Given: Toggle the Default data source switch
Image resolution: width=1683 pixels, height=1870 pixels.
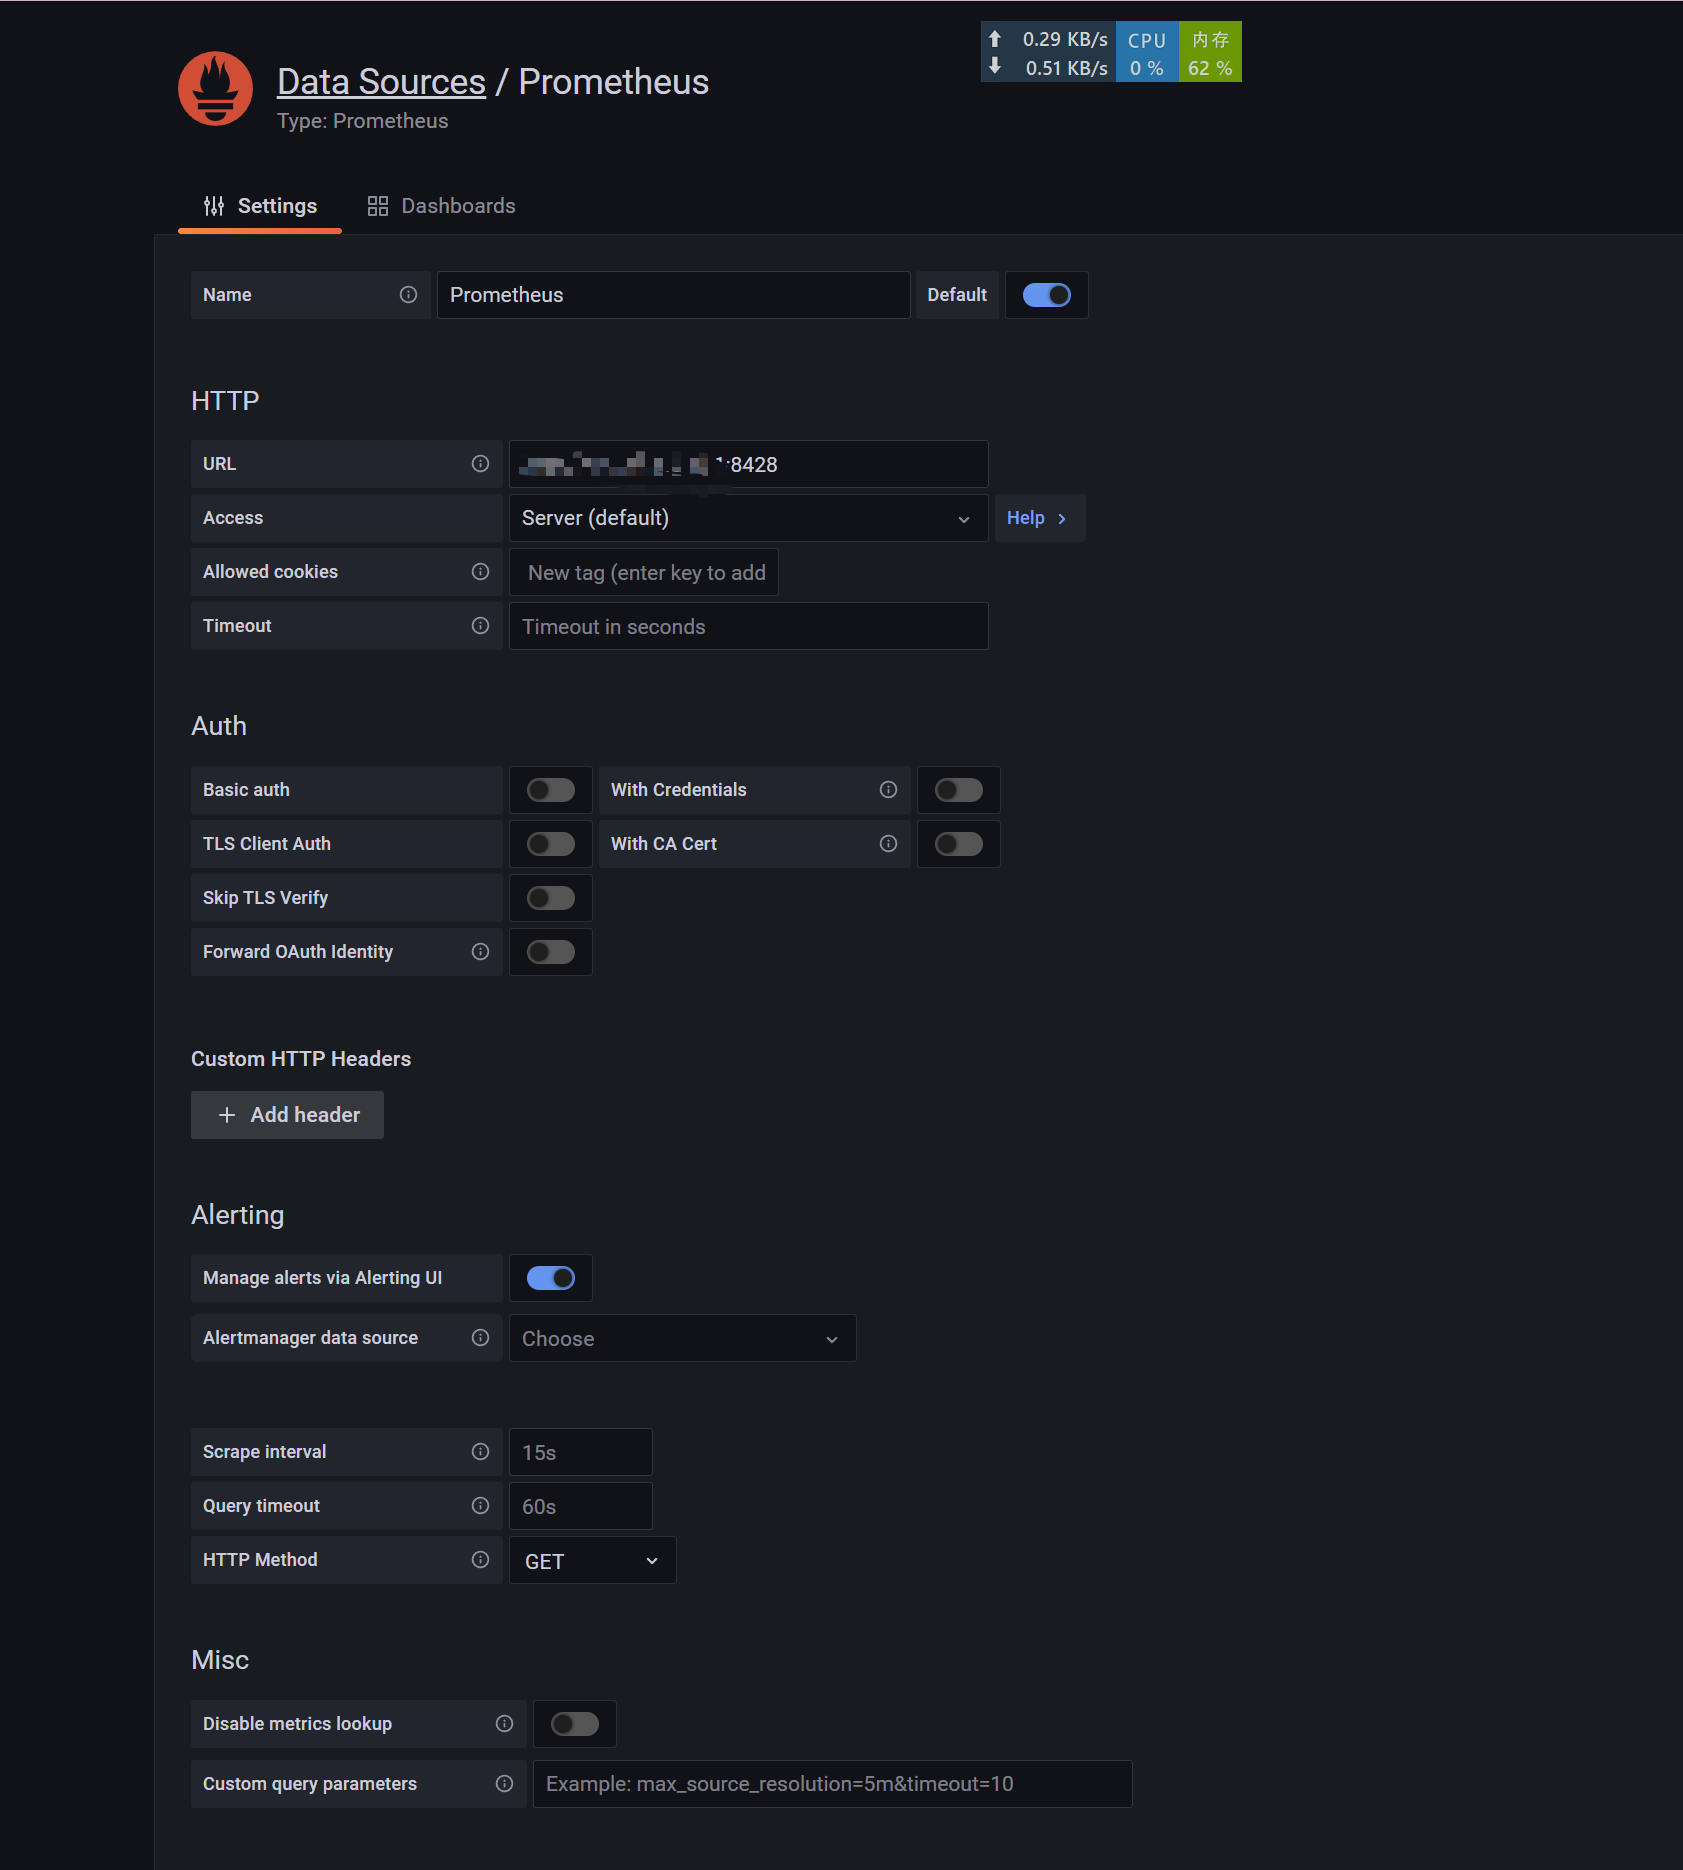Looking at the screenshot, I should [x=1047, y=295].
